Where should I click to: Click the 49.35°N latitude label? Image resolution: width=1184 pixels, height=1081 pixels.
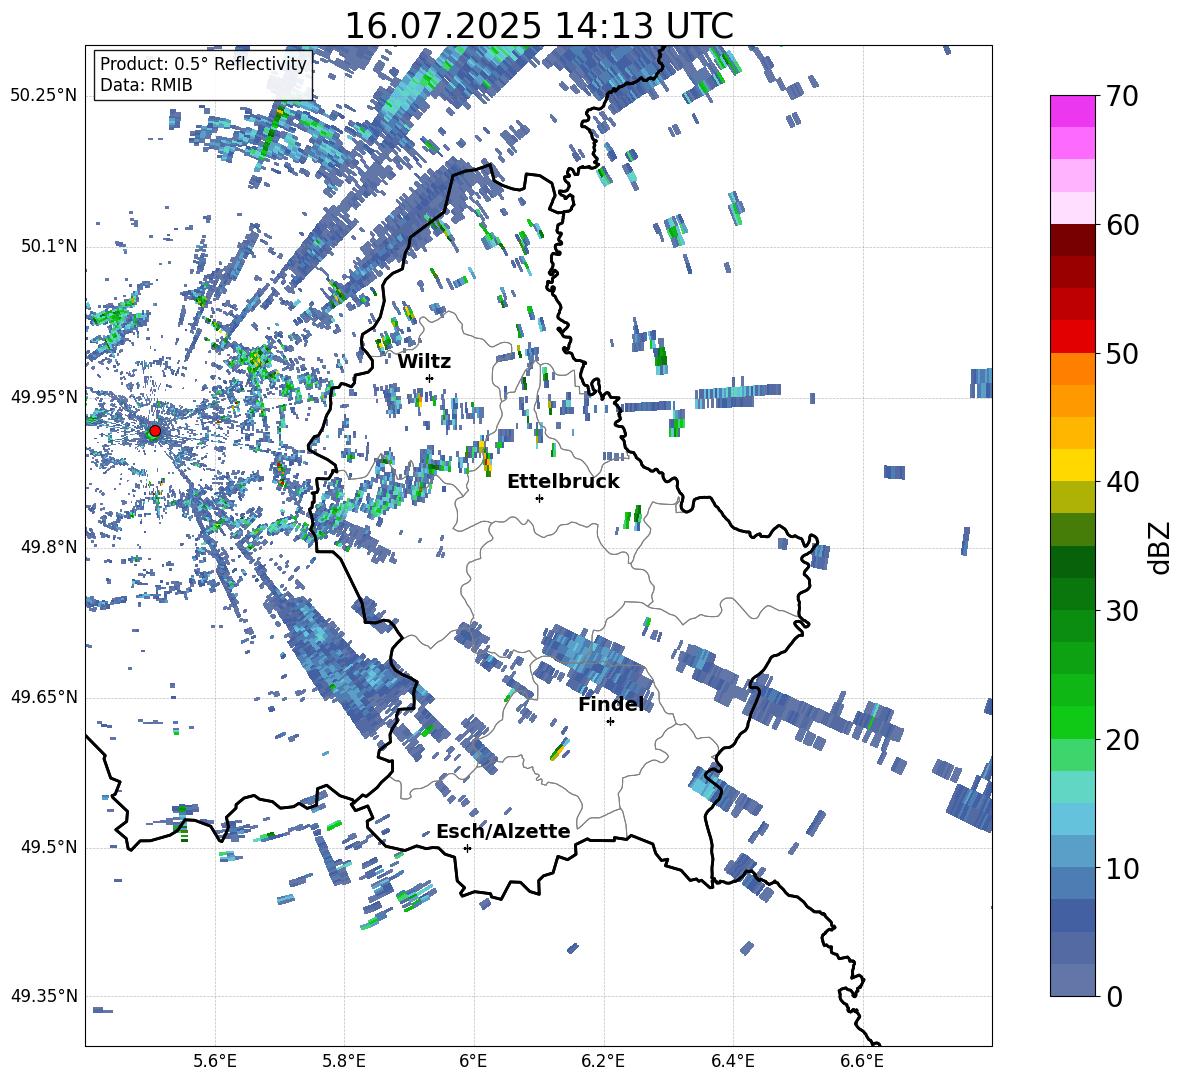pos(44,996)
